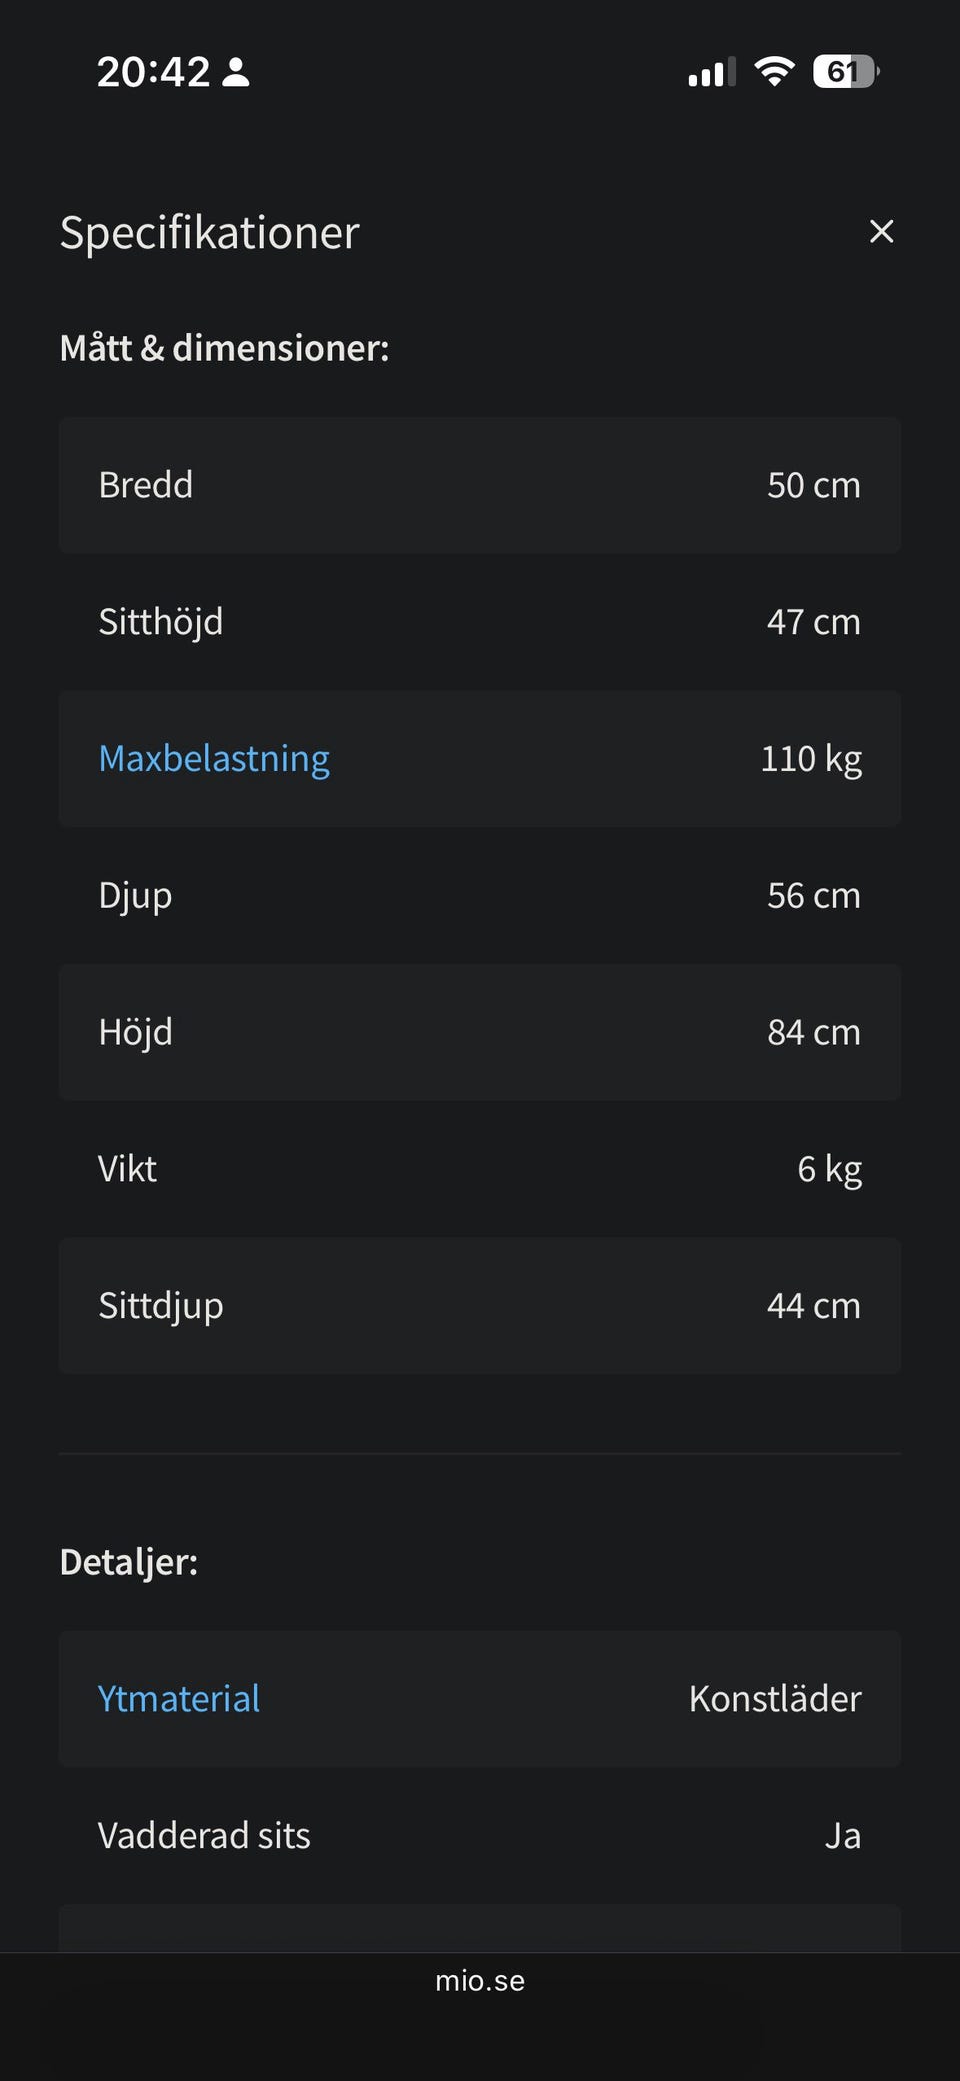The width and height of the screenshot is (960, 2081).
Task: Tap the battery indicator showing 61
Action: tap(845, 72)
